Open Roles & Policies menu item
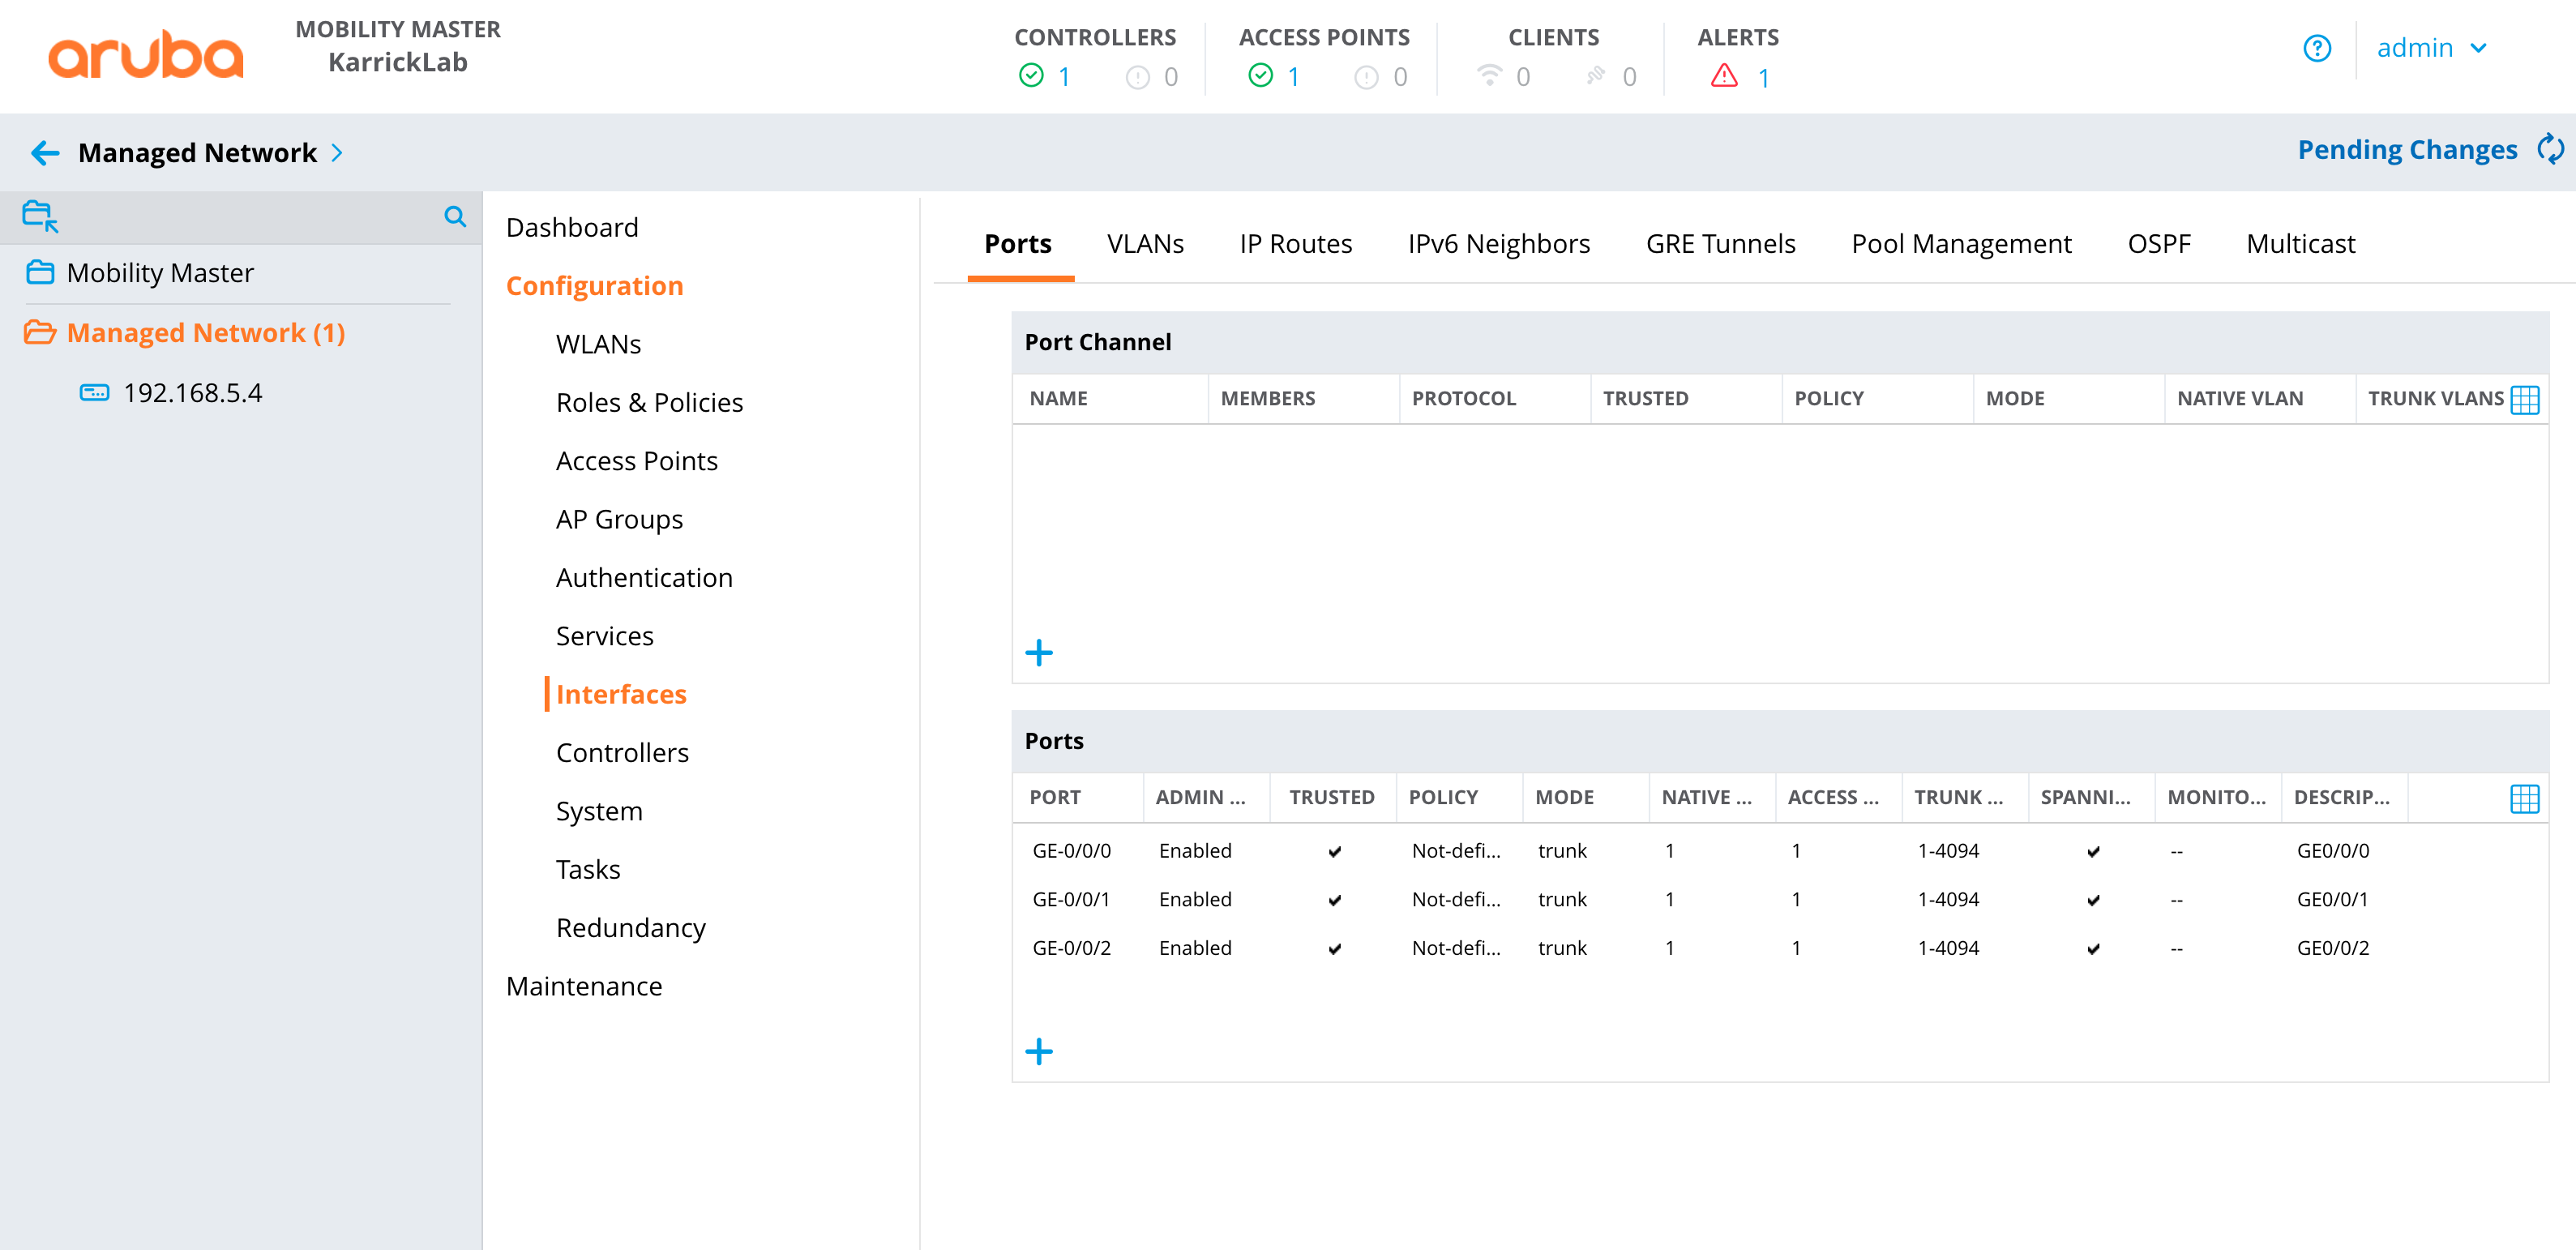 pyautogui.click(x=649, y=402)
